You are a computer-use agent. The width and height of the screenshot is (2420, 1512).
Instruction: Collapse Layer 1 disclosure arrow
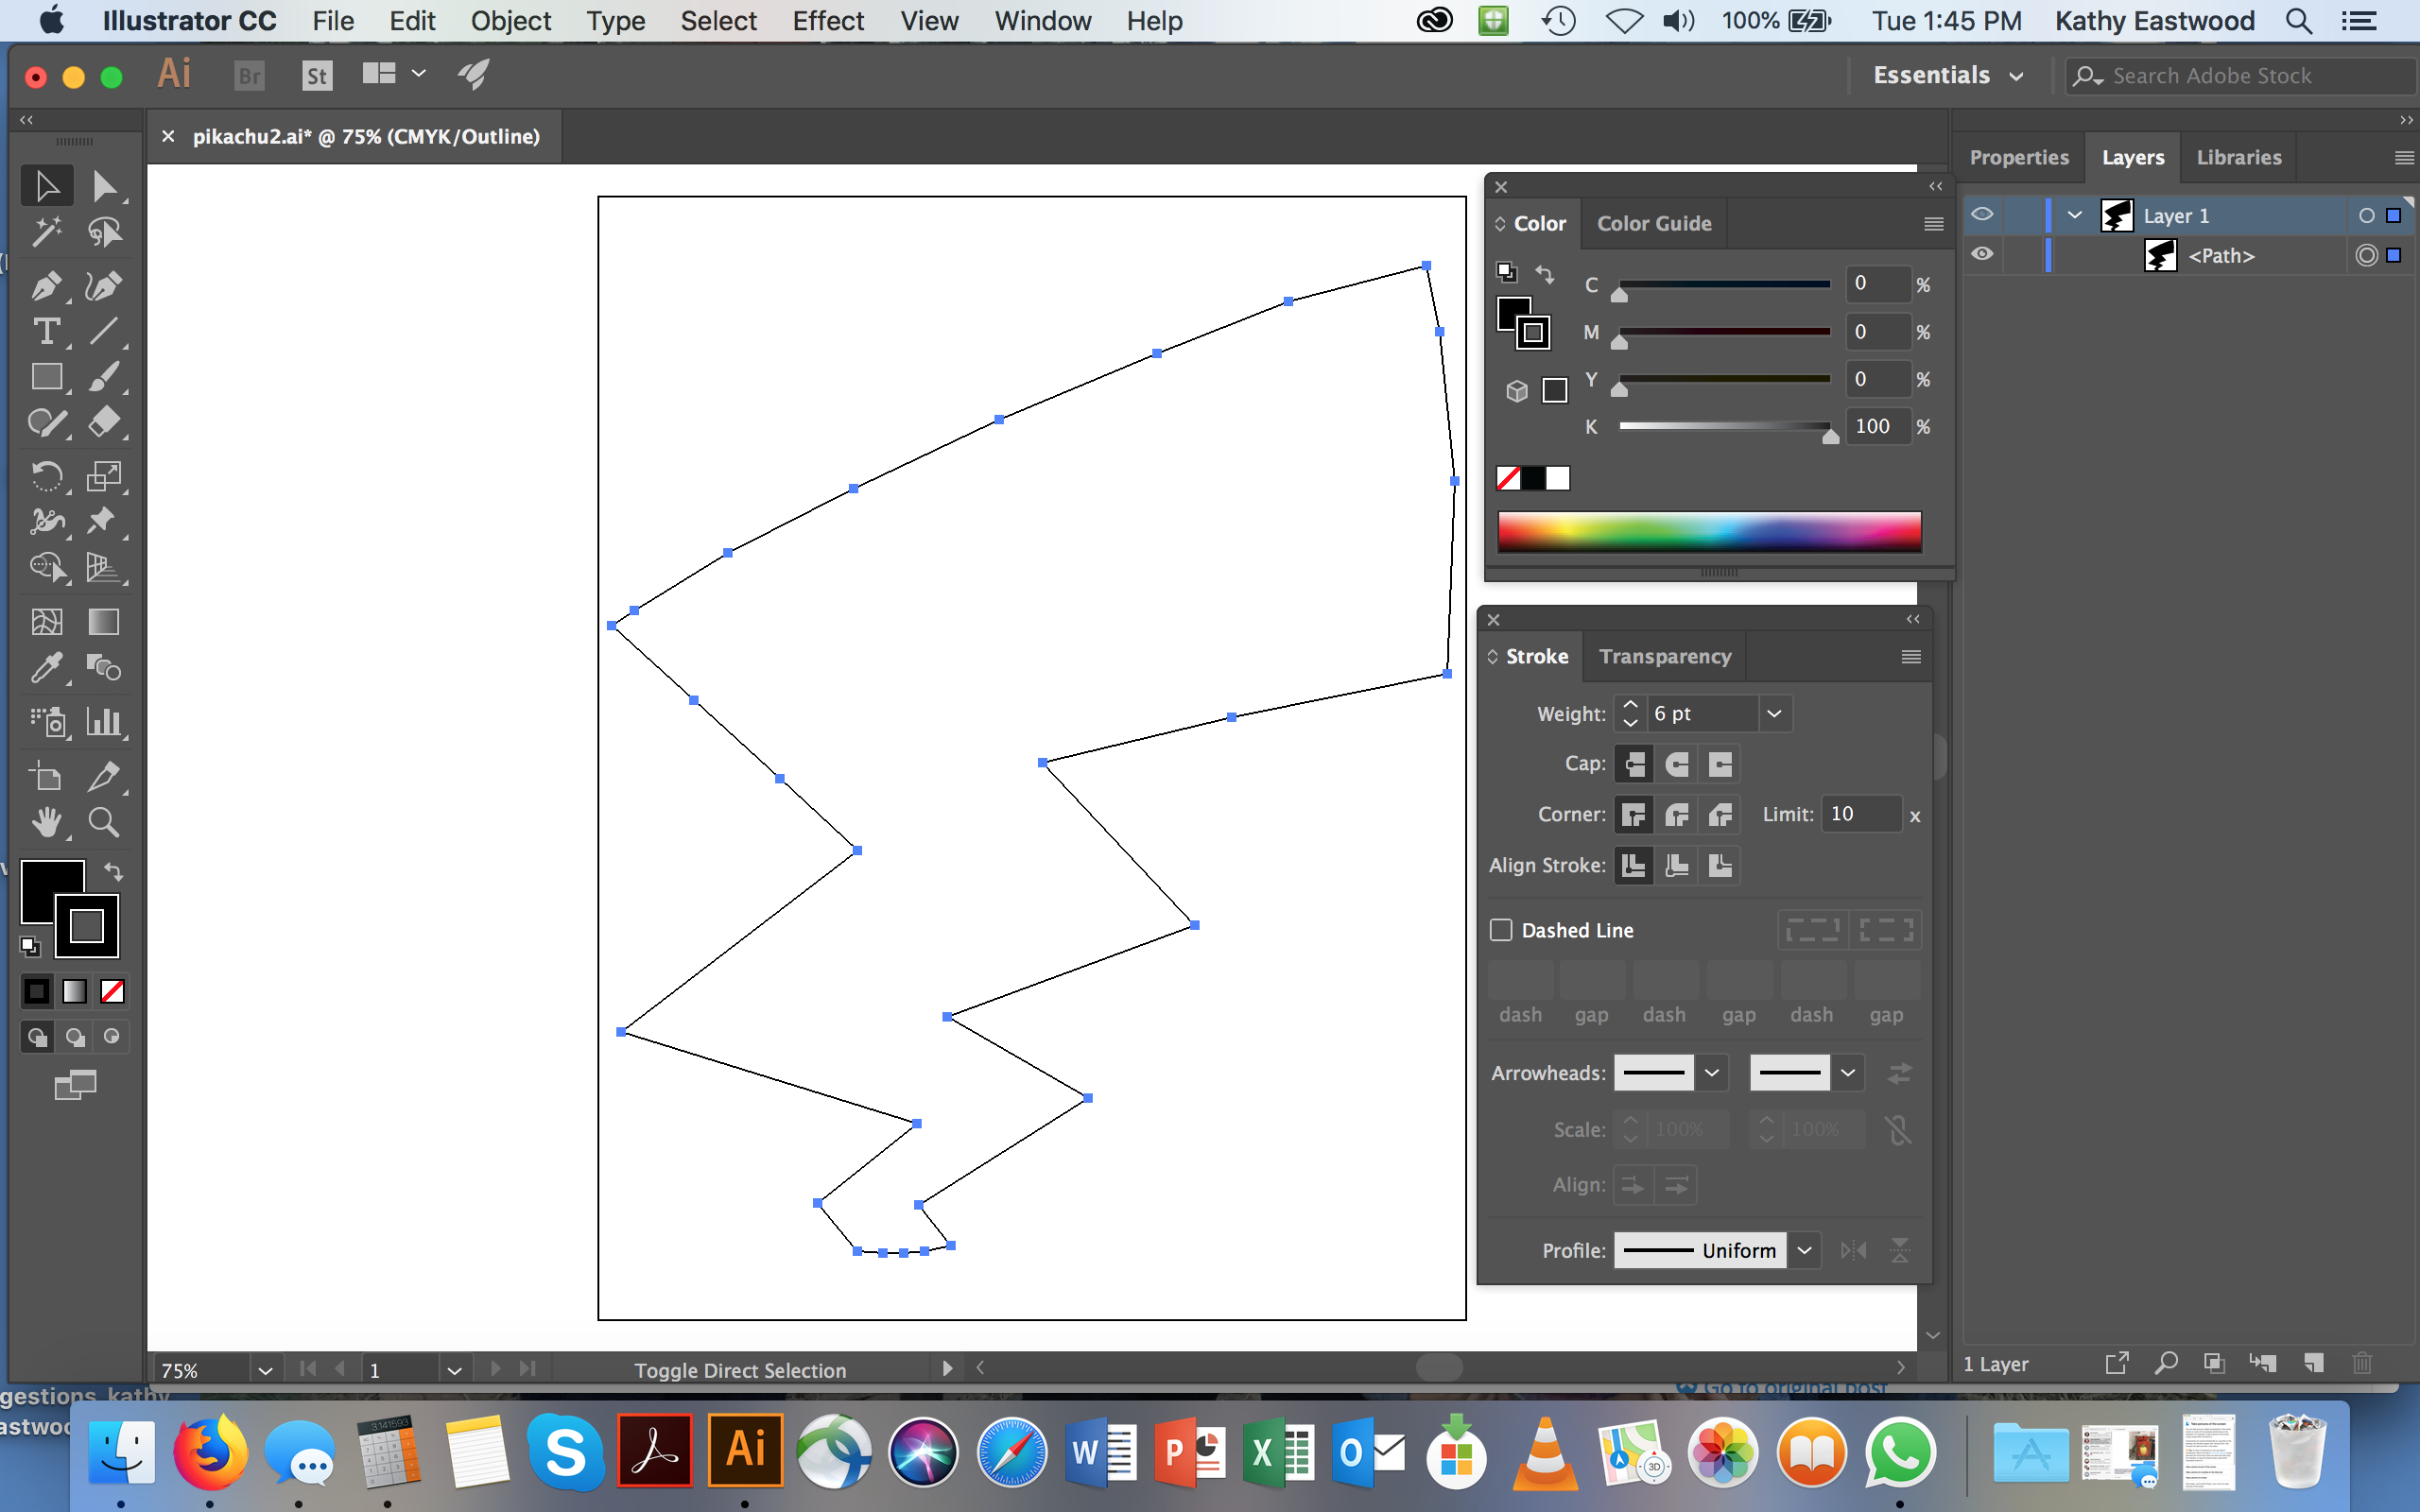(2075, 215)
